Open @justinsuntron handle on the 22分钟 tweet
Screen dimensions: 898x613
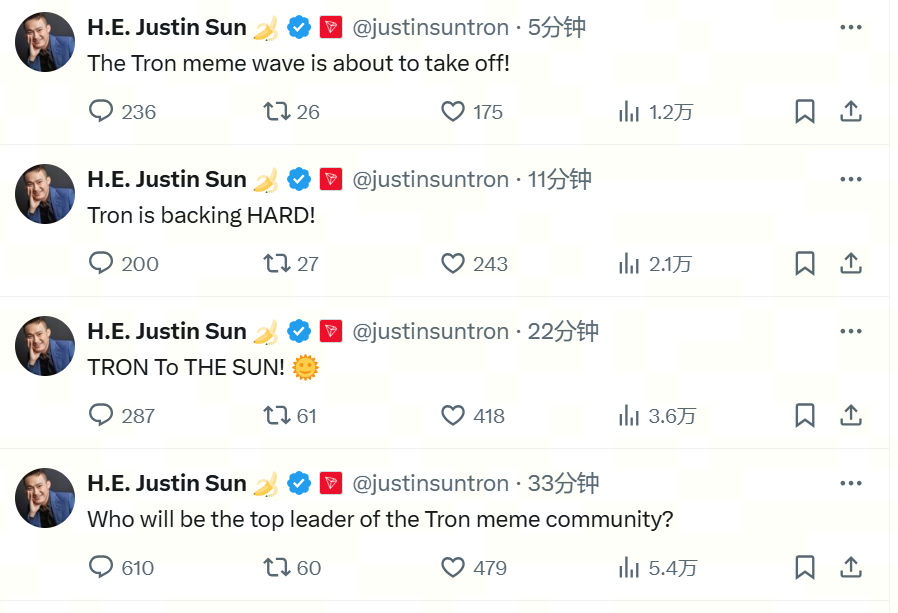tap(430, 331)
